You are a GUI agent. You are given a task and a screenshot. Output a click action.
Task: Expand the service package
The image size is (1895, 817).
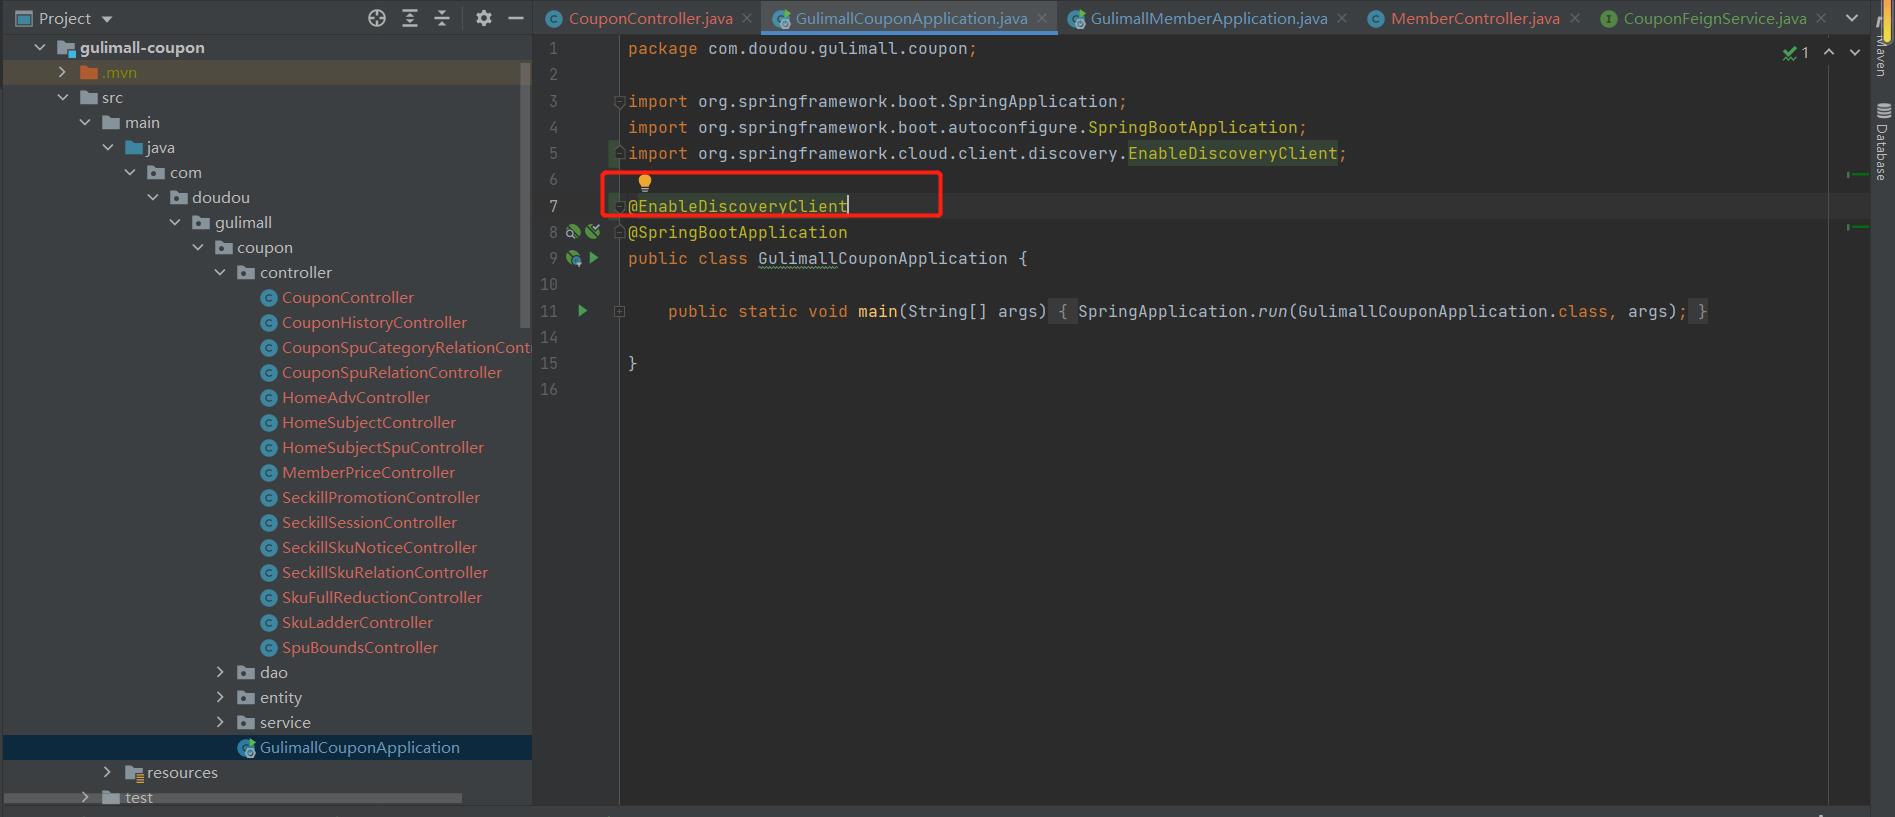pos(220,722)
